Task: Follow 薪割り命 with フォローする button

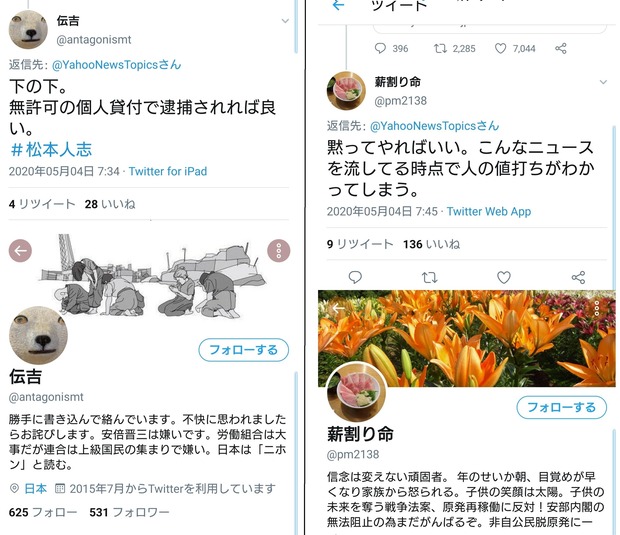Action: pos(561,407)
